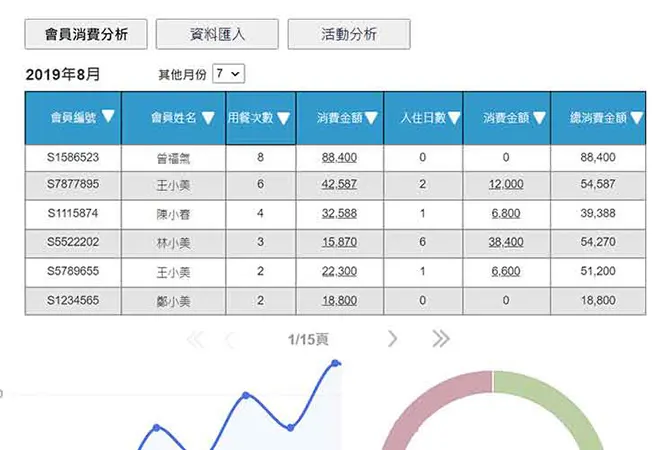
Task: Go to next page arrow
Action: pos(393,338)
